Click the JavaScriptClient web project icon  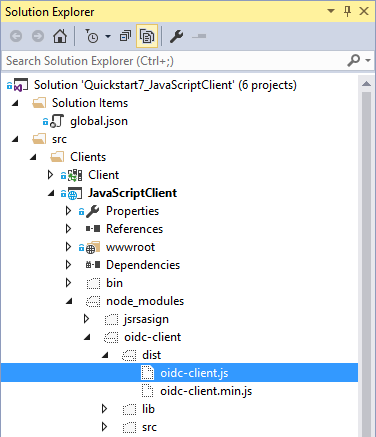[75, 193]
